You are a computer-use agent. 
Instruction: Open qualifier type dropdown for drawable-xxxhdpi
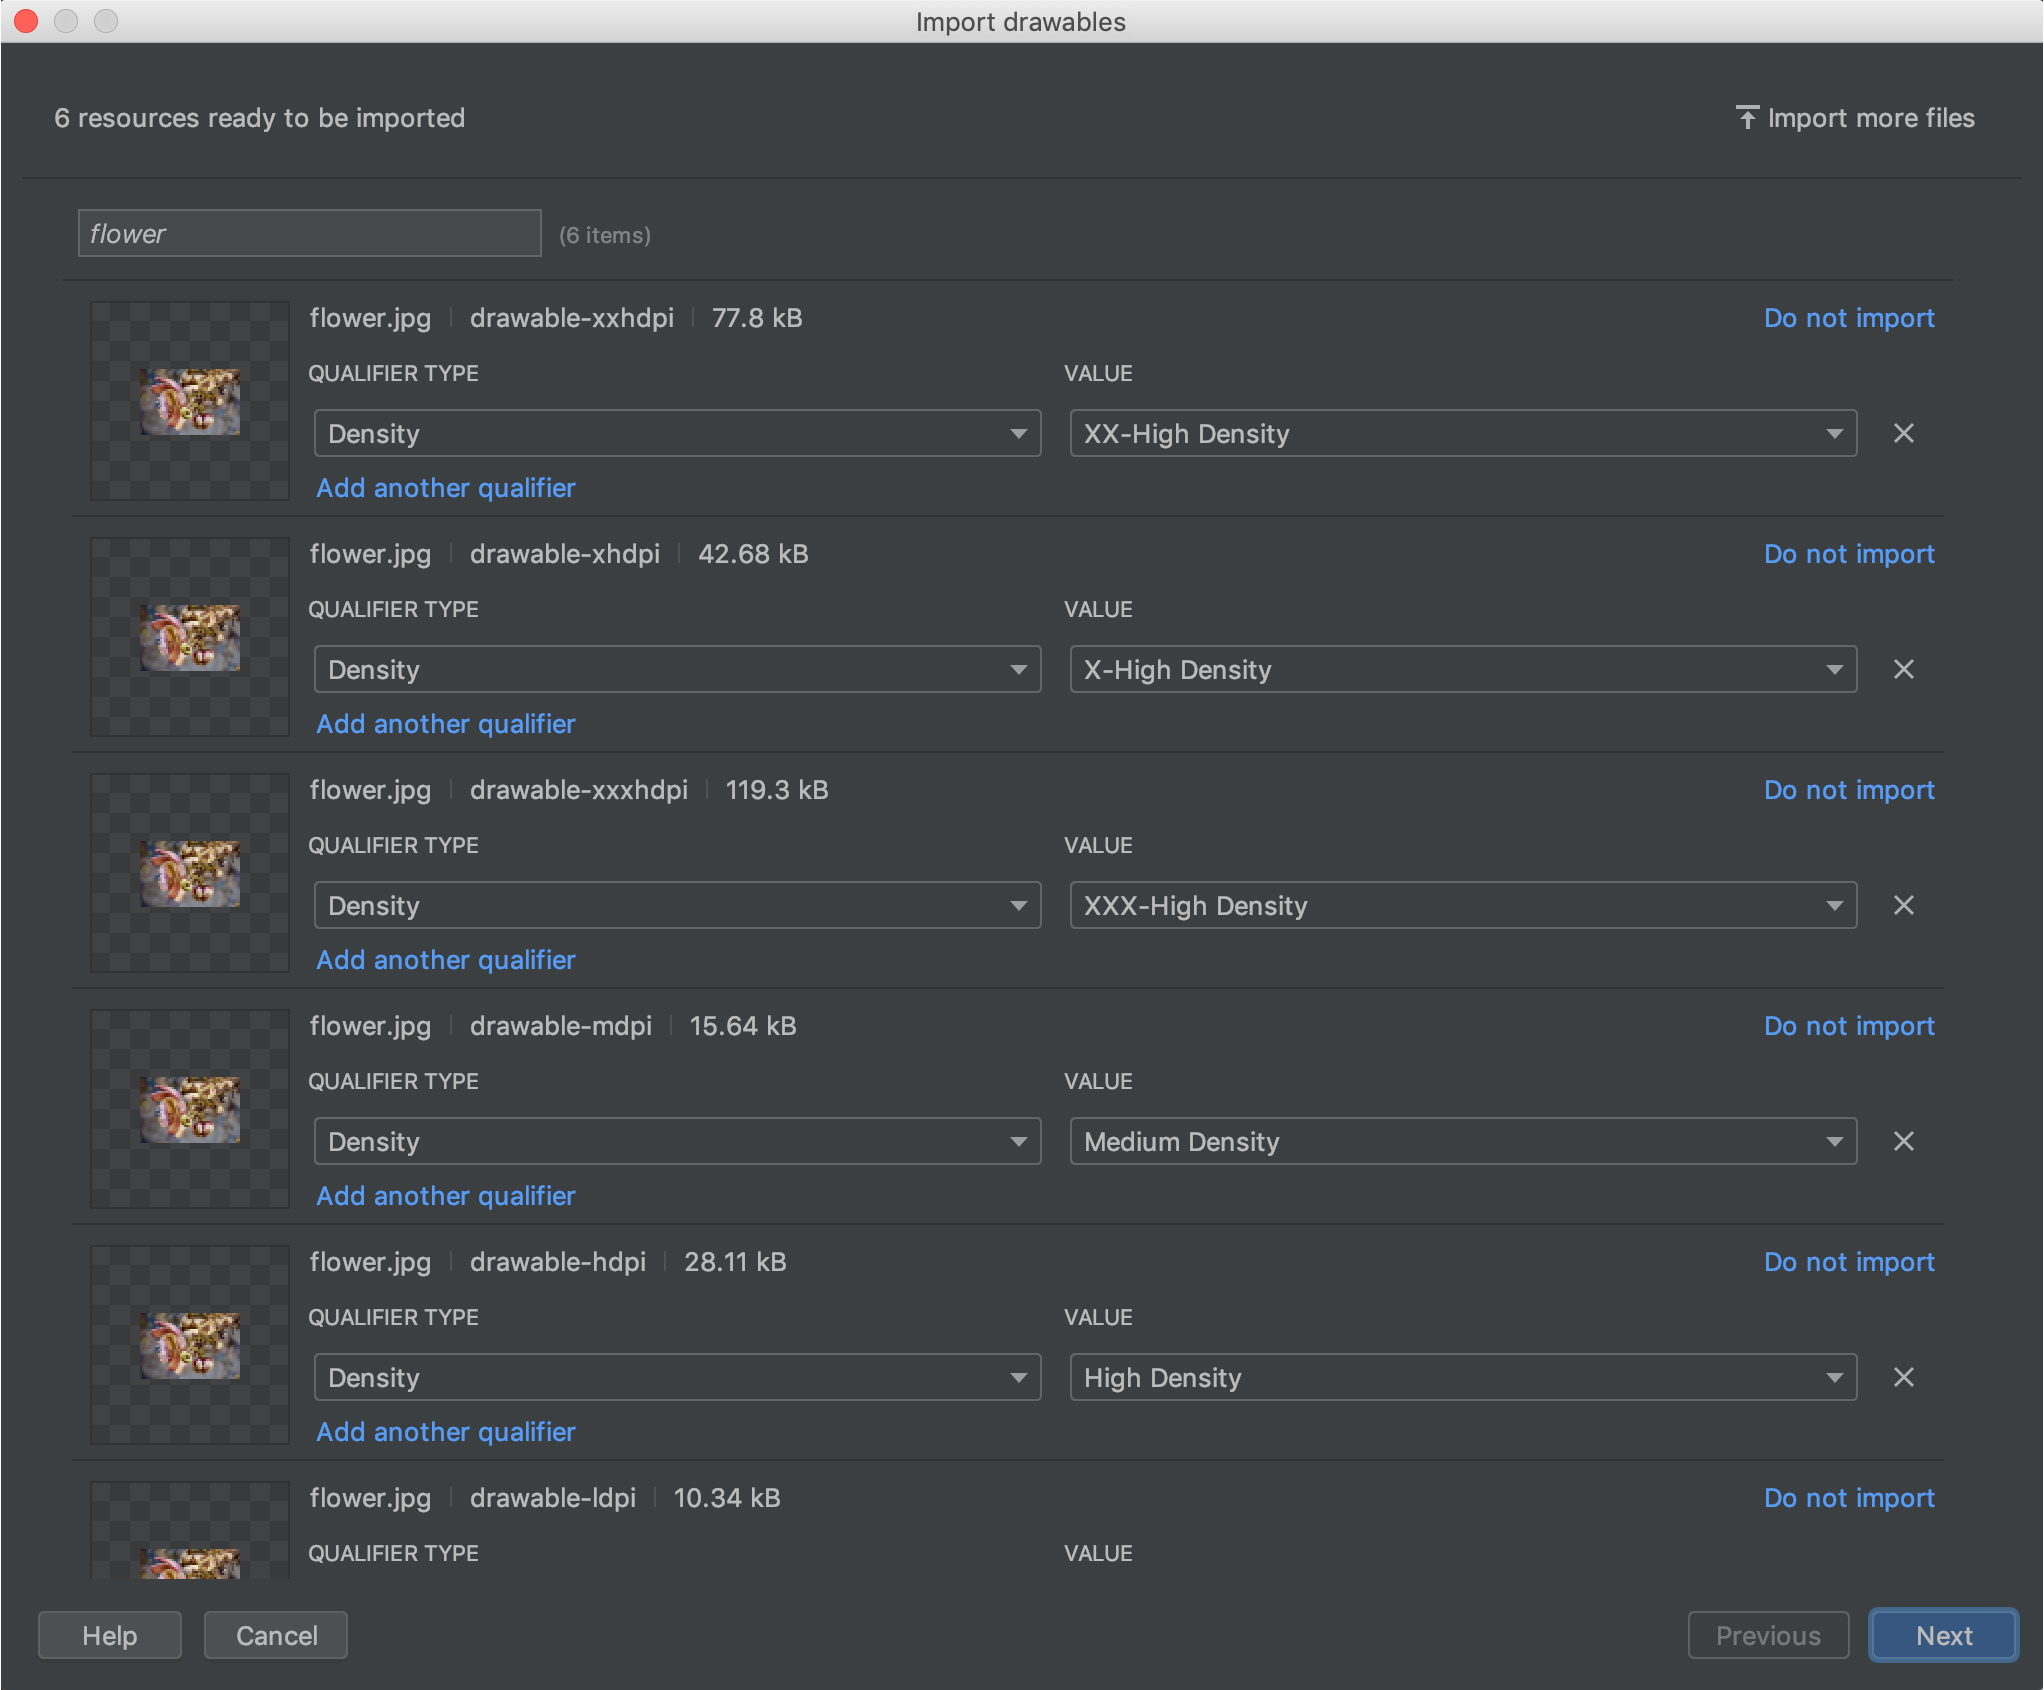677,905
